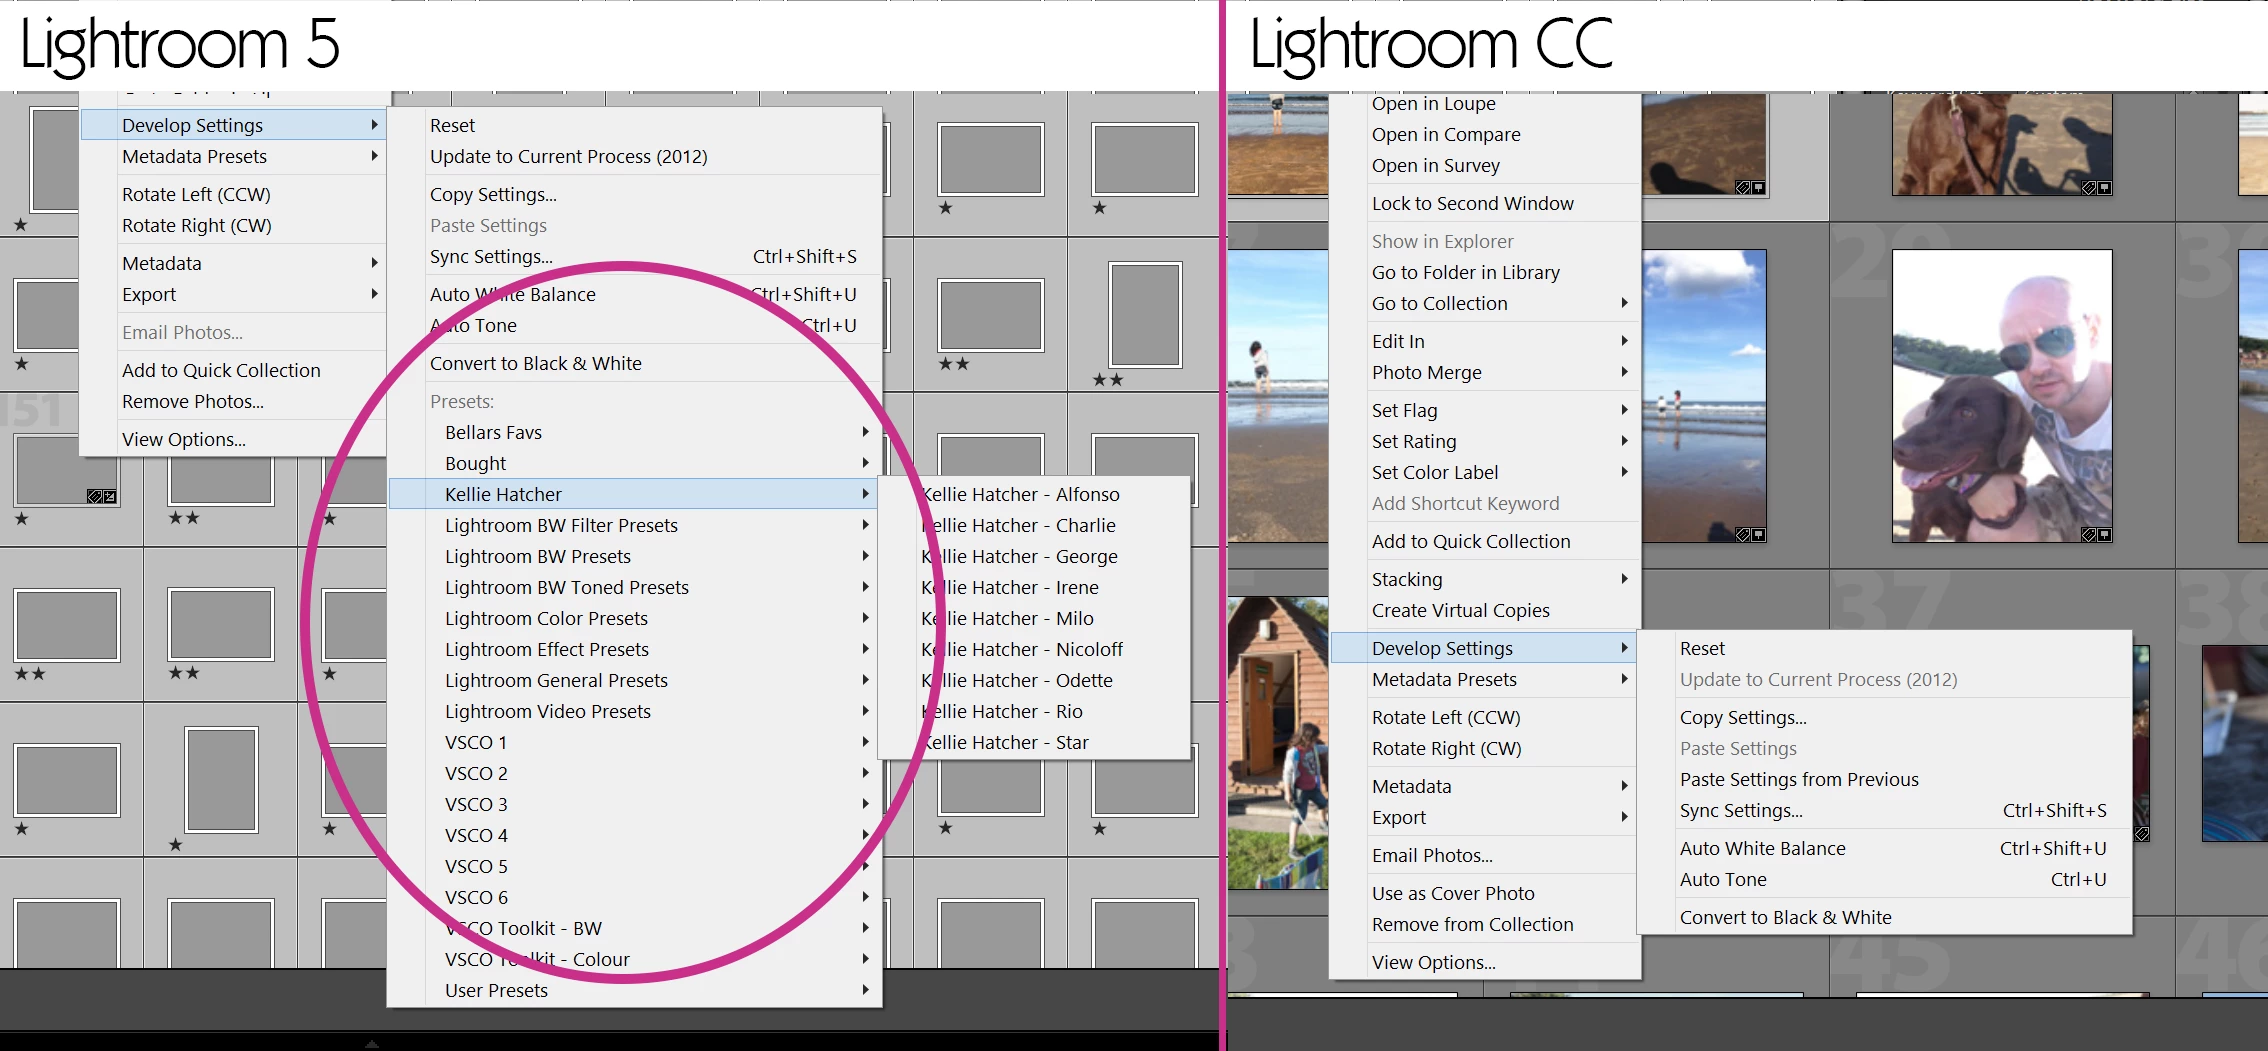
Task: Select Create Virtual Copies
Action: pyautogui.click(x=1485, y=610)
